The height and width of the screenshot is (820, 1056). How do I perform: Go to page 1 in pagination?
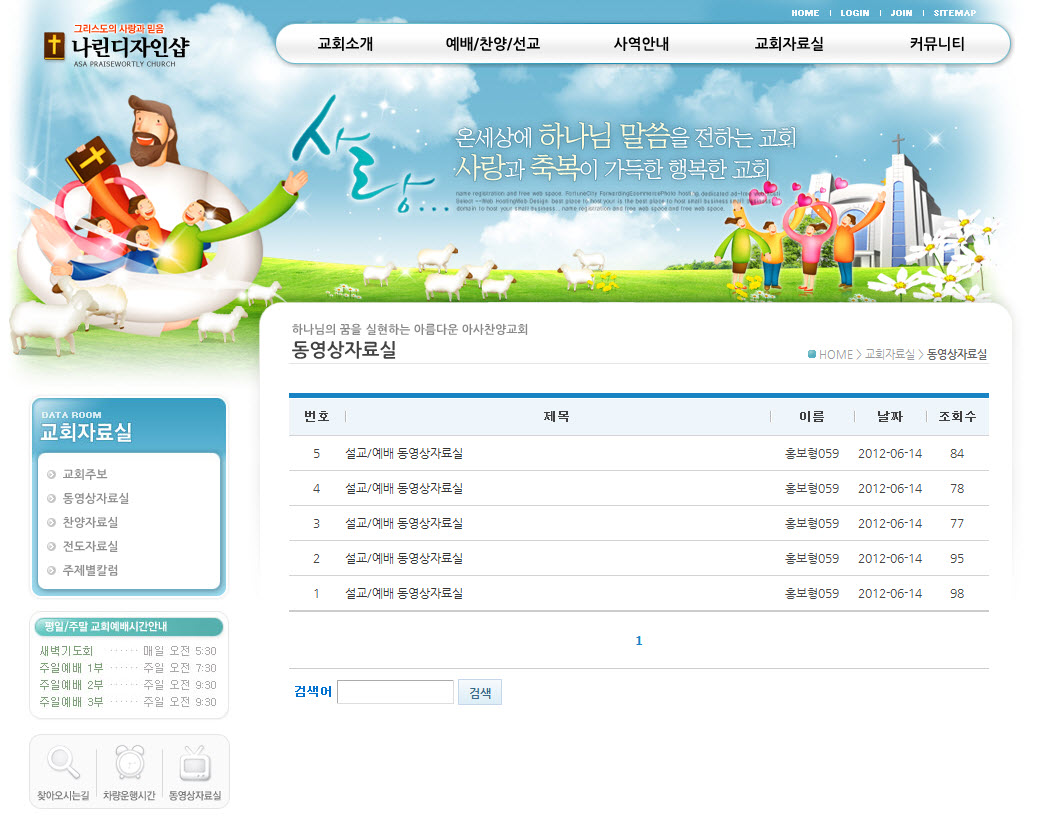tap(639, 641)
